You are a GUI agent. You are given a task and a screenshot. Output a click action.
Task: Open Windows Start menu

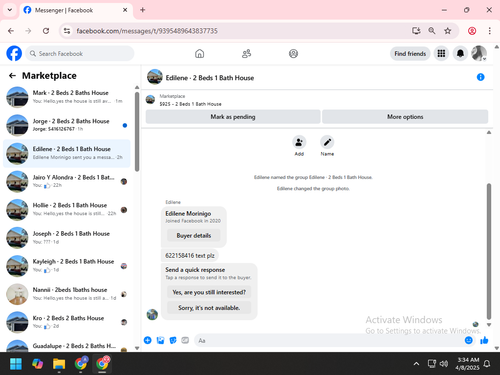[16, 364]
